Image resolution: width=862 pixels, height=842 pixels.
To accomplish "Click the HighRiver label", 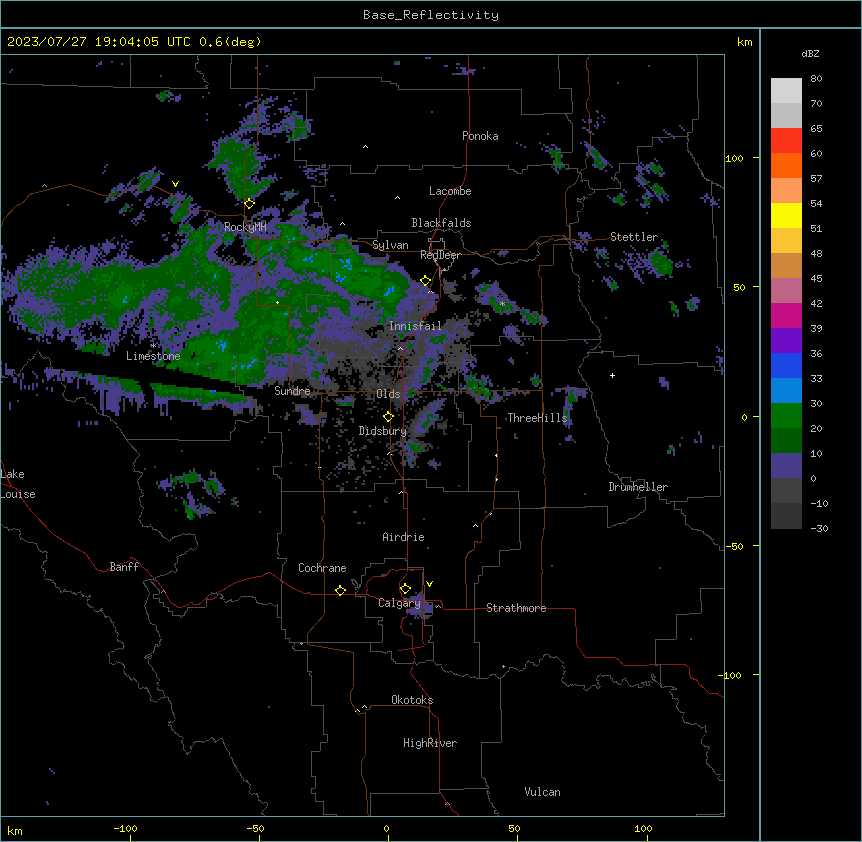I will tap(430, 743).
